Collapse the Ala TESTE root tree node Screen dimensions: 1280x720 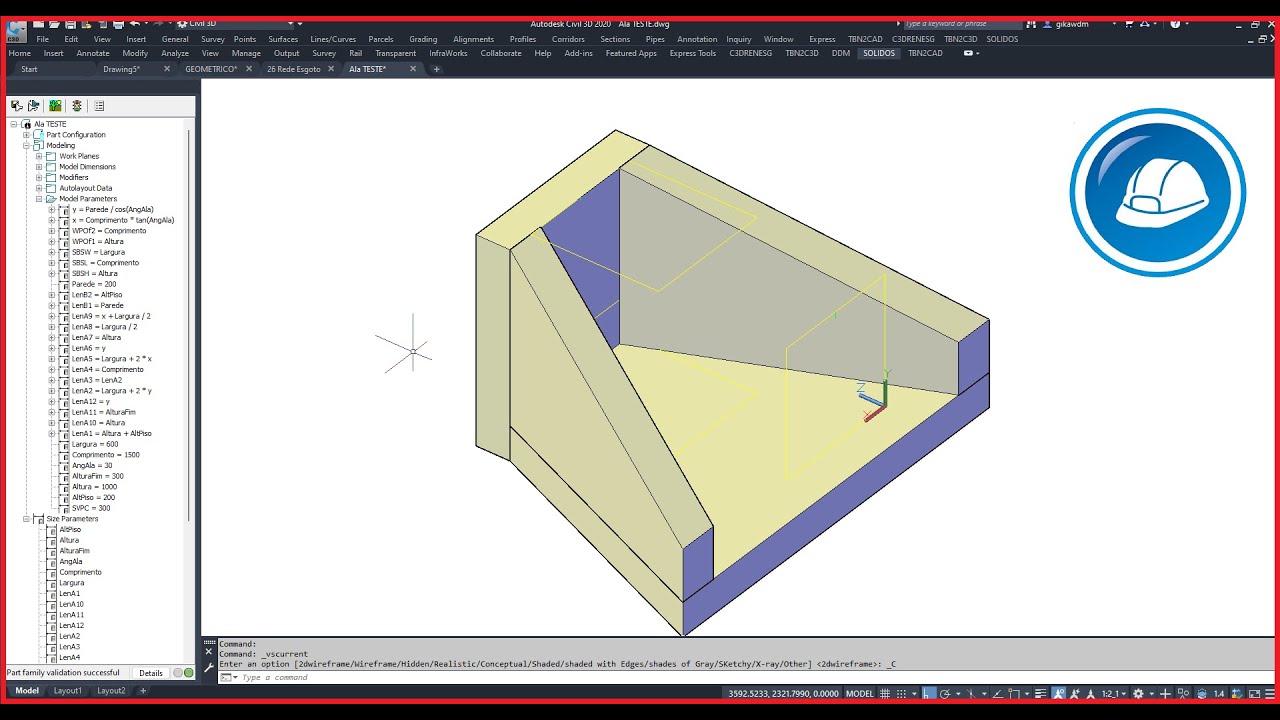coord(14,124)
